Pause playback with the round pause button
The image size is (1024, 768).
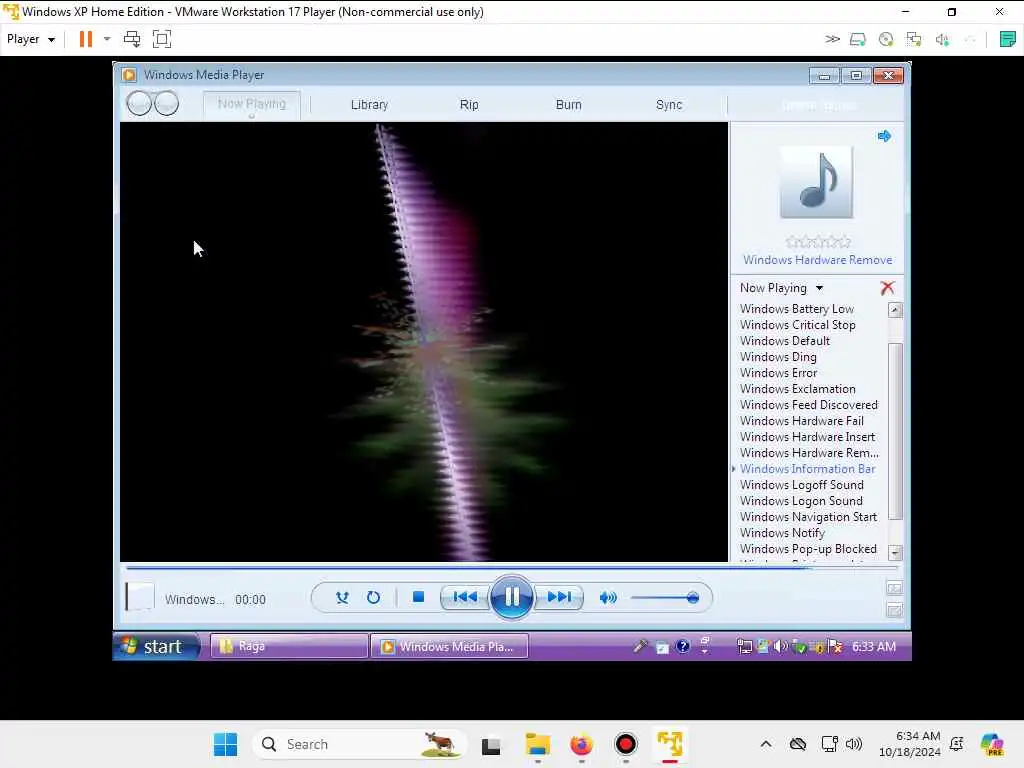coord(511,597)
